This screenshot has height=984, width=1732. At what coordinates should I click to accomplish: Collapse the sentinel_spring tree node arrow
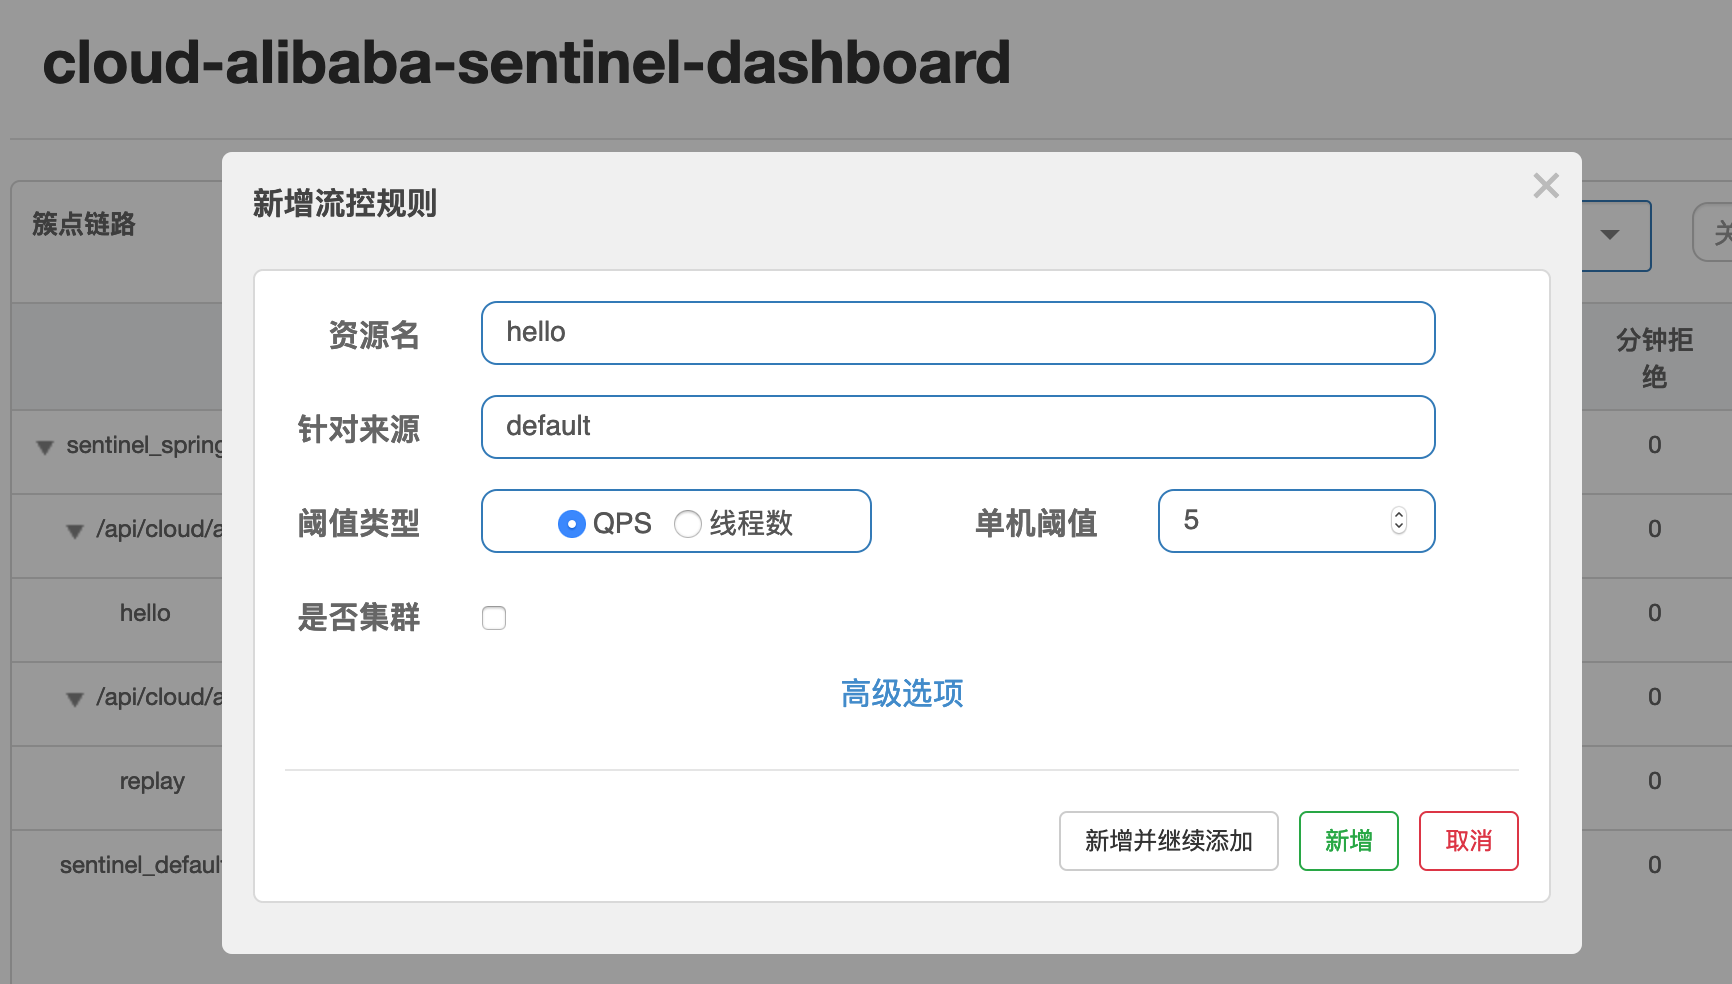pyautogui.click(x=45, y=447)
